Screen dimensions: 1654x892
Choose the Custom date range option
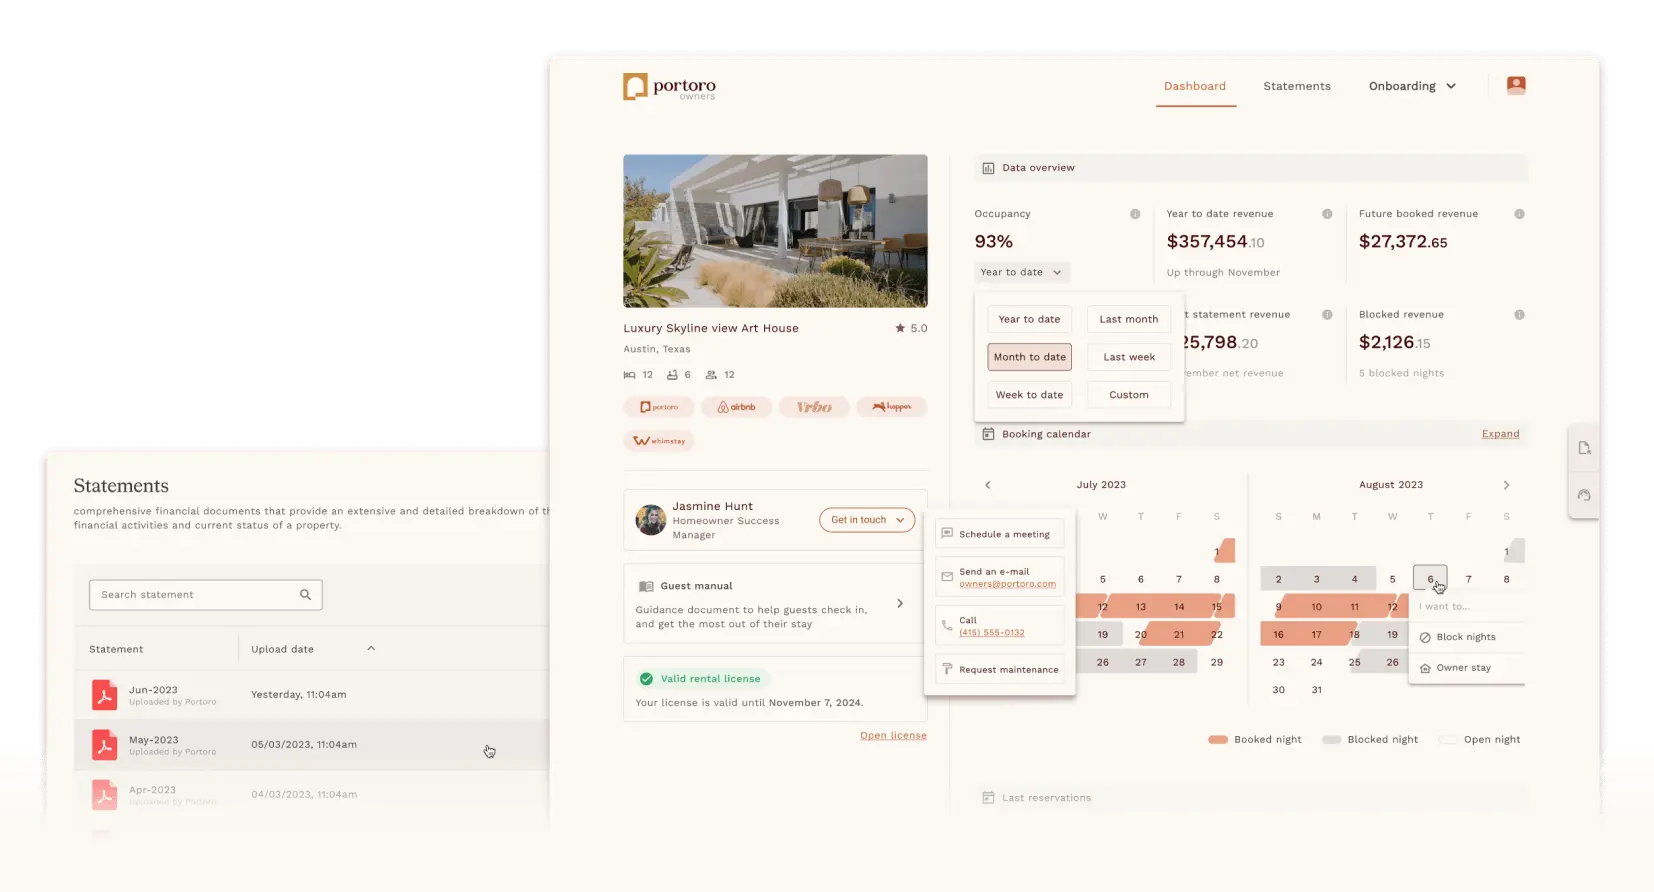tap(1128, 395)
